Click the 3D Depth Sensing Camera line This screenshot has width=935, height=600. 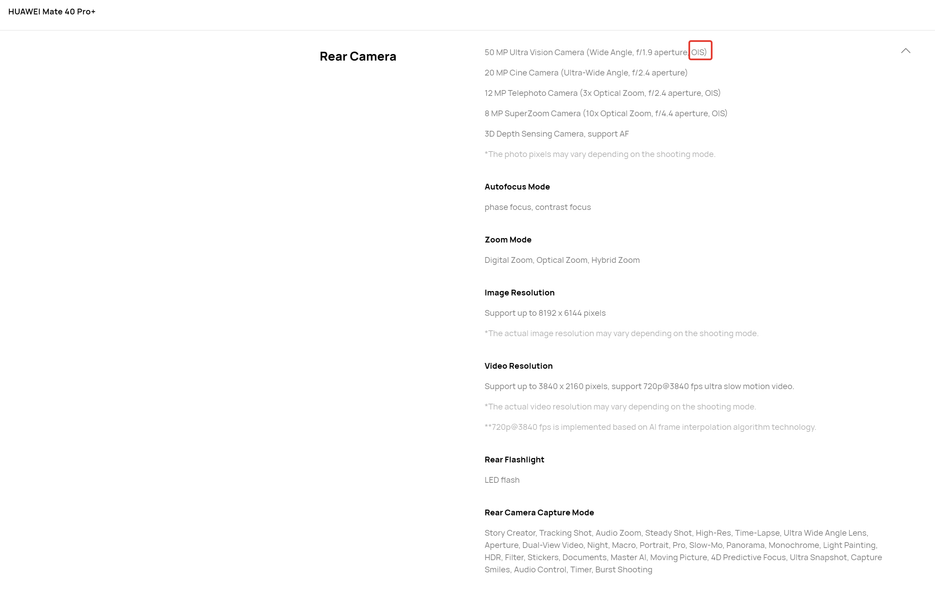coord(557,134)
